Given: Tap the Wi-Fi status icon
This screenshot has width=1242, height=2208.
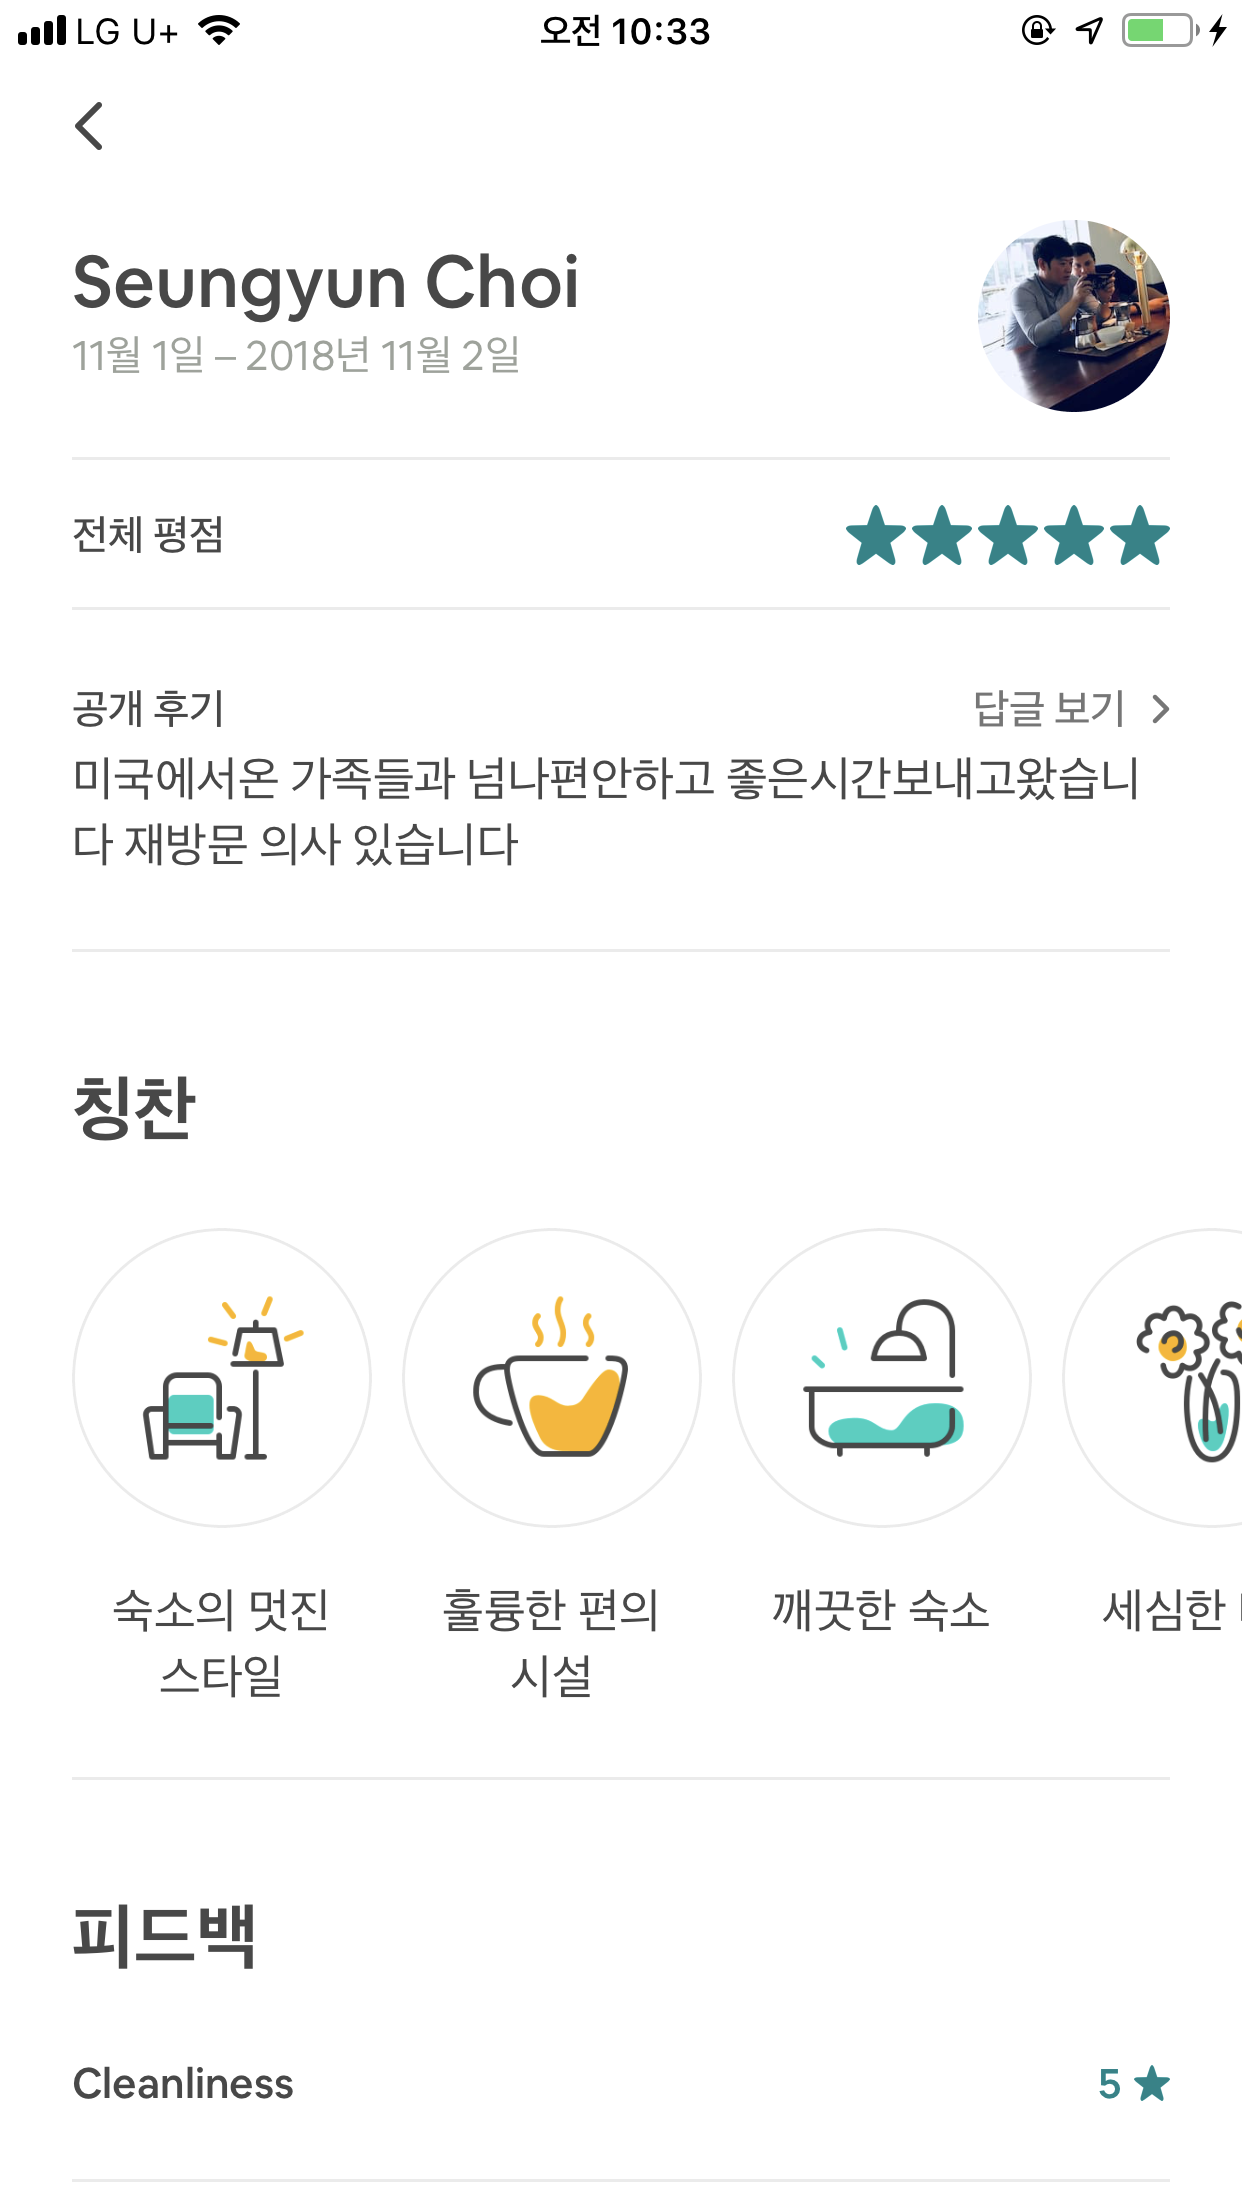Looking at the screenshot, I should coord(219,31).
